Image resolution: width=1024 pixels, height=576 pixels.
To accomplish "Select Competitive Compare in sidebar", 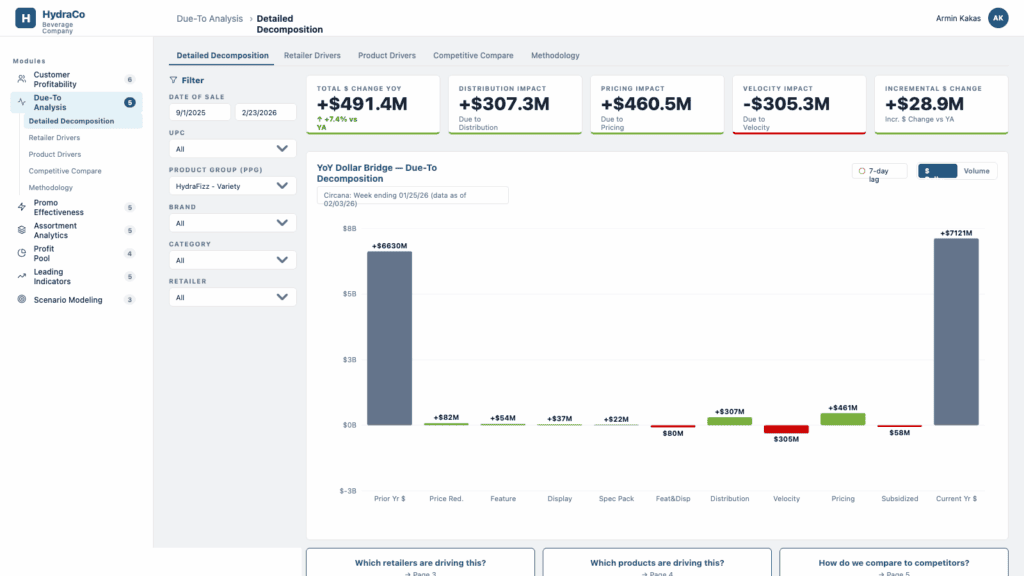I will click(x=83, y=171).
